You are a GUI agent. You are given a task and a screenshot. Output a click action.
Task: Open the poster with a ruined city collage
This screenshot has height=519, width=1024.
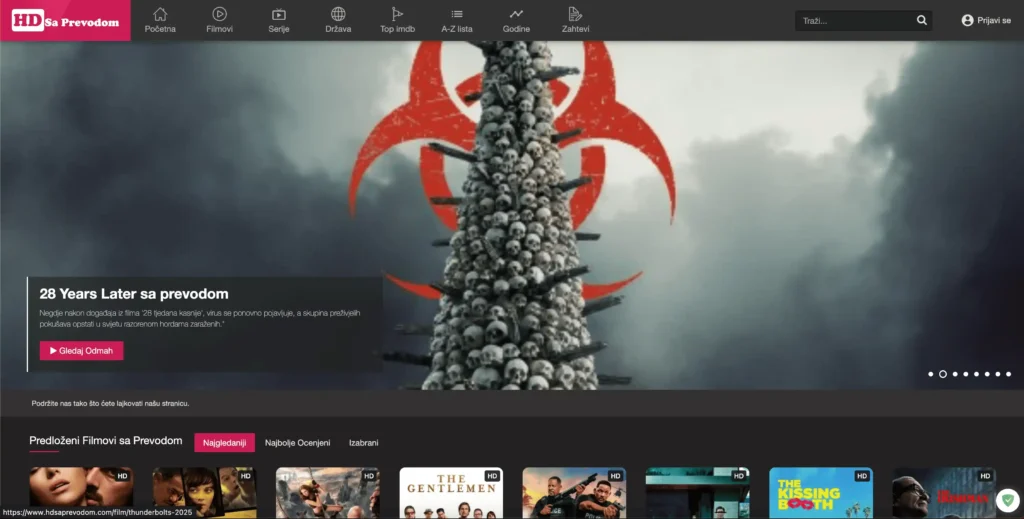328,493
